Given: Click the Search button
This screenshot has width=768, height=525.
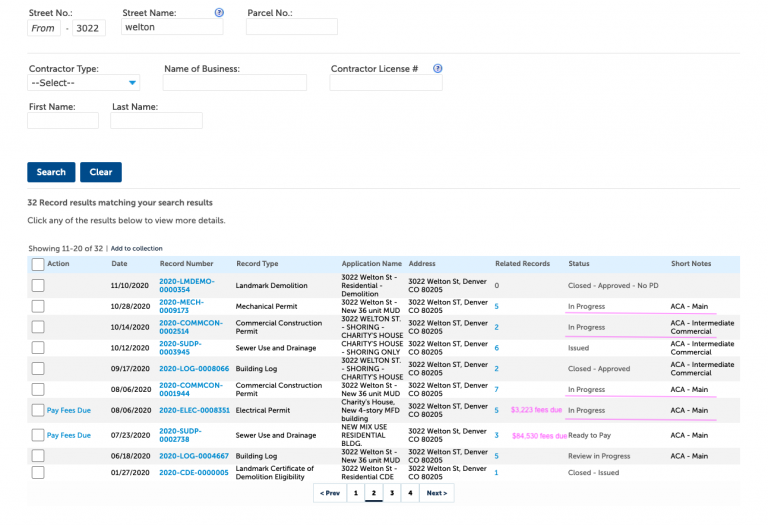Looking at the screenshot, I should pyautogui.click(x=51, y=172).
